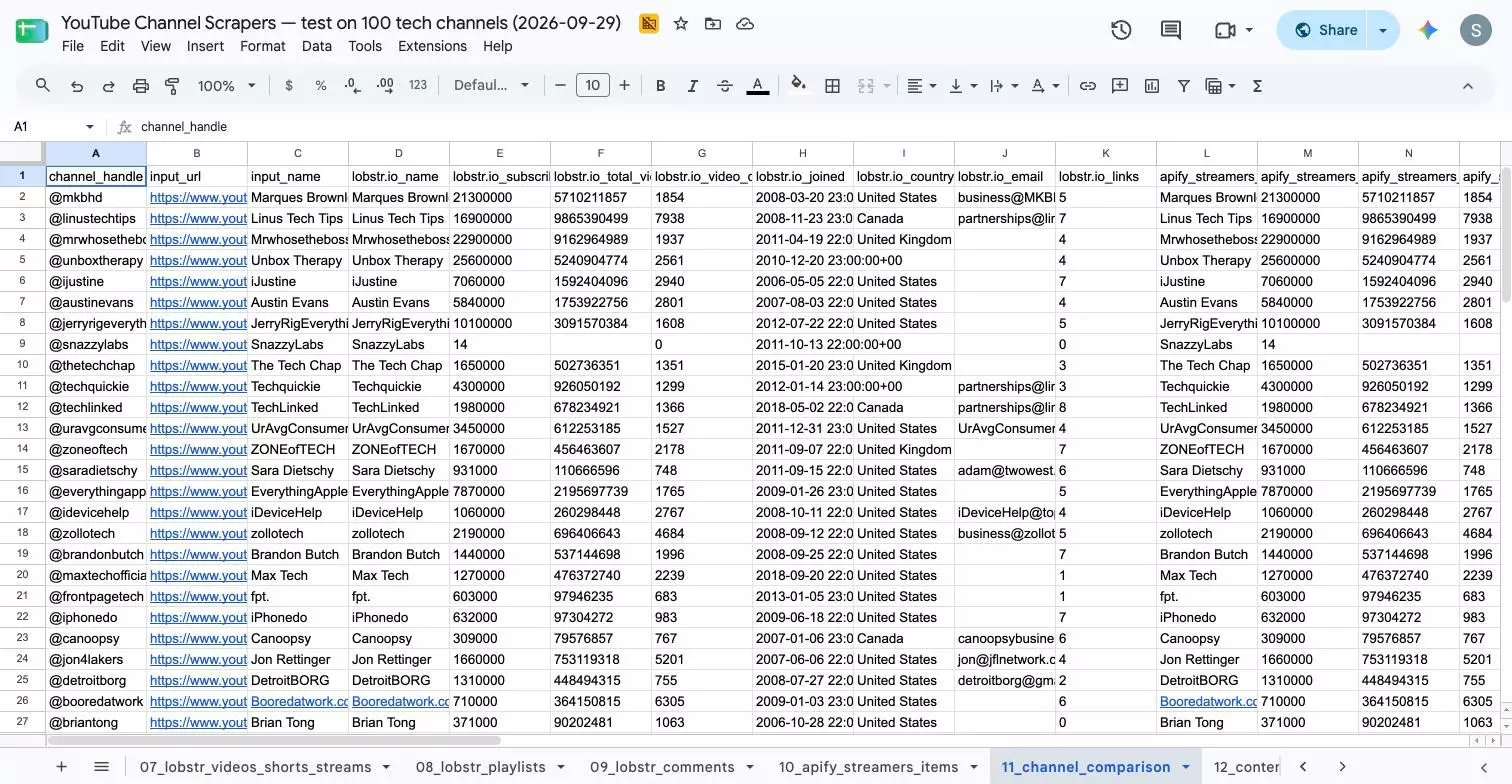
Task: Open the fill color picker
Action: 798,85
